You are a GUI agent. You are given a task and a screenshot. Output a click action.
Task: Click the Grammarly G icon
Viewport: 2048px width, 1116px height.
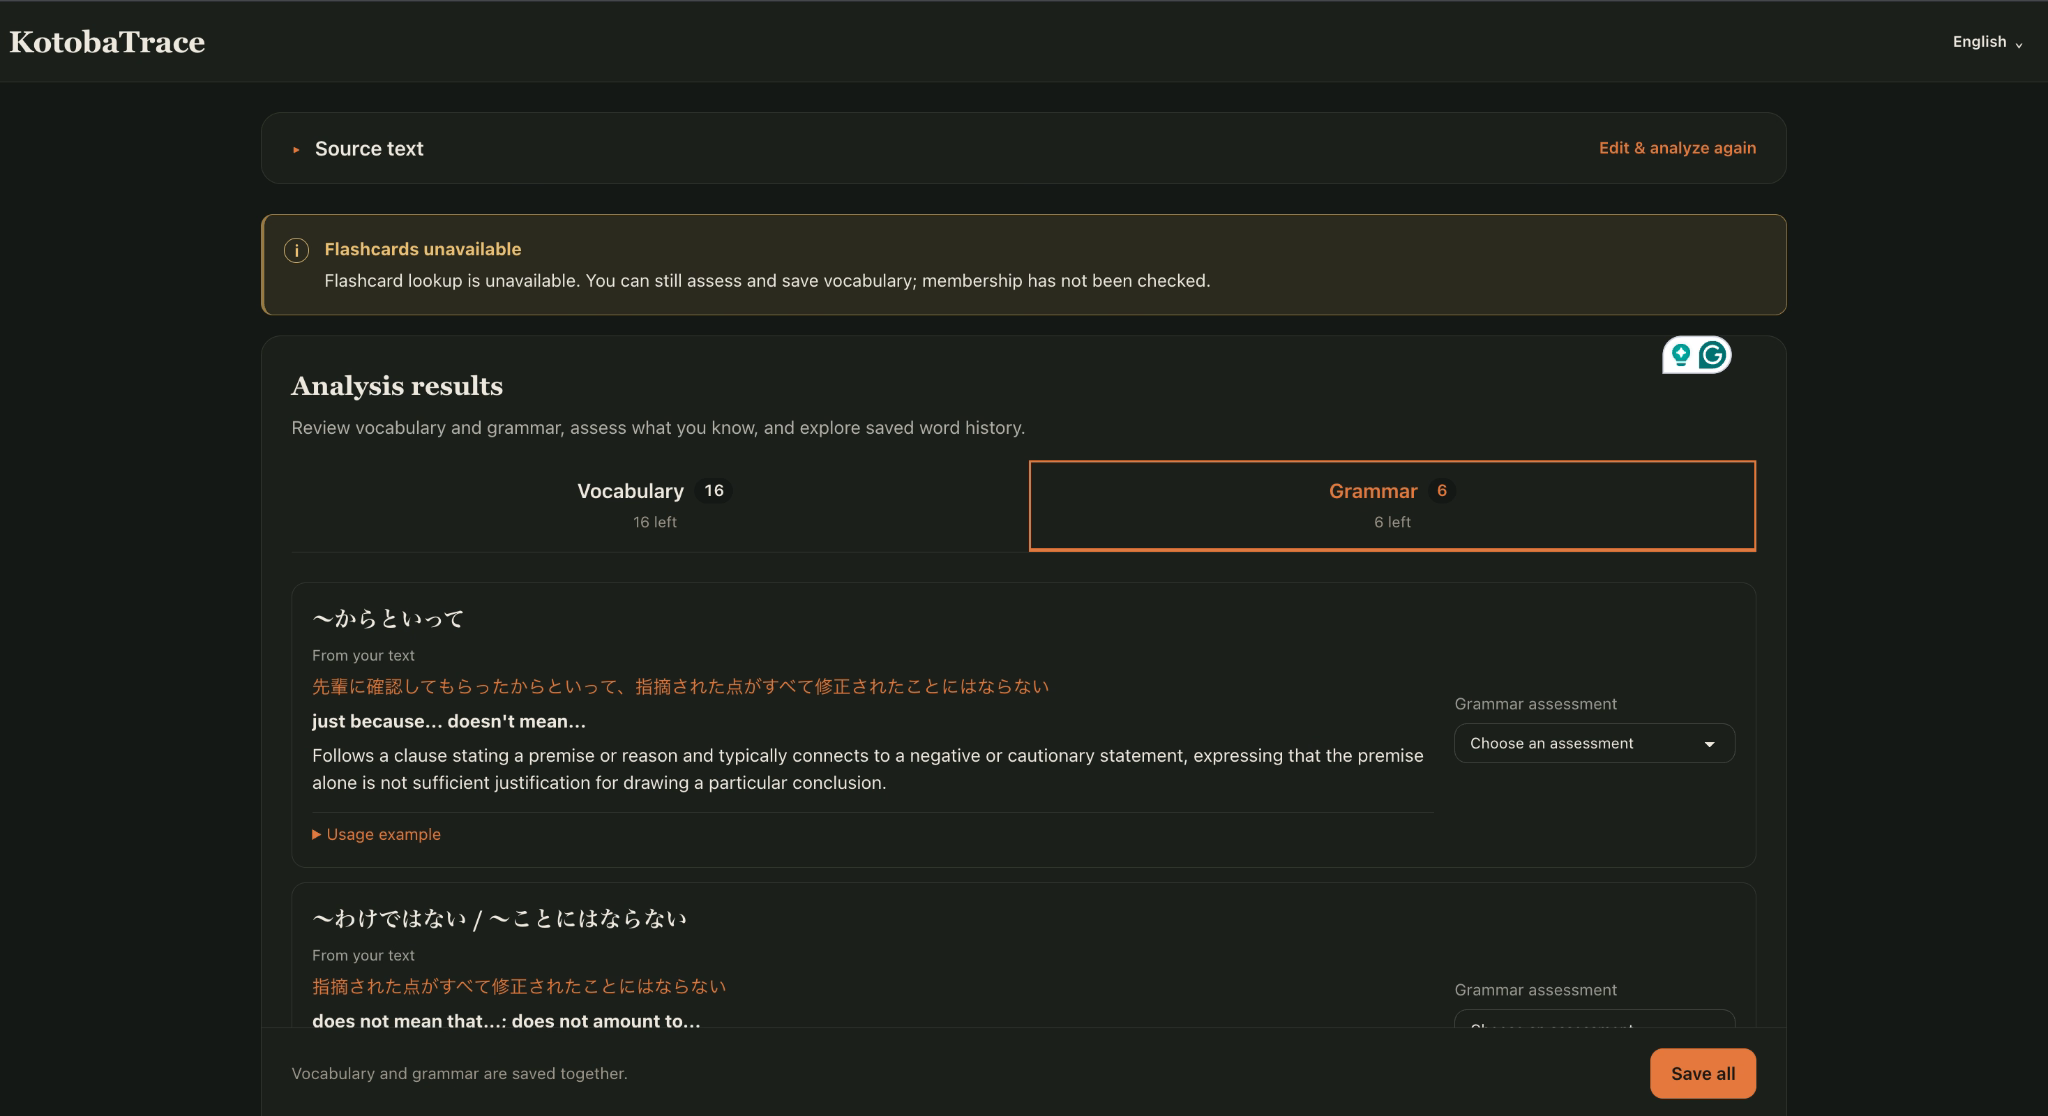1713,355
